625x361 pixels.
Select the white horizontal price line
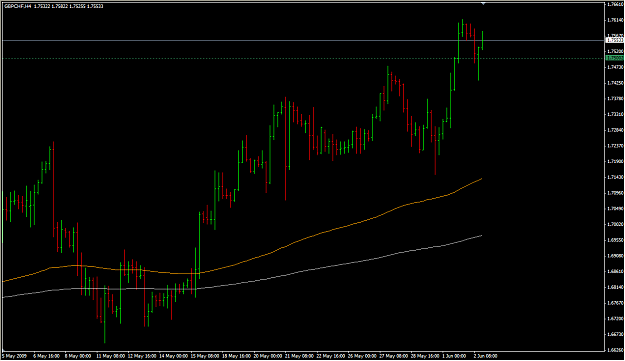click(303, 40)
